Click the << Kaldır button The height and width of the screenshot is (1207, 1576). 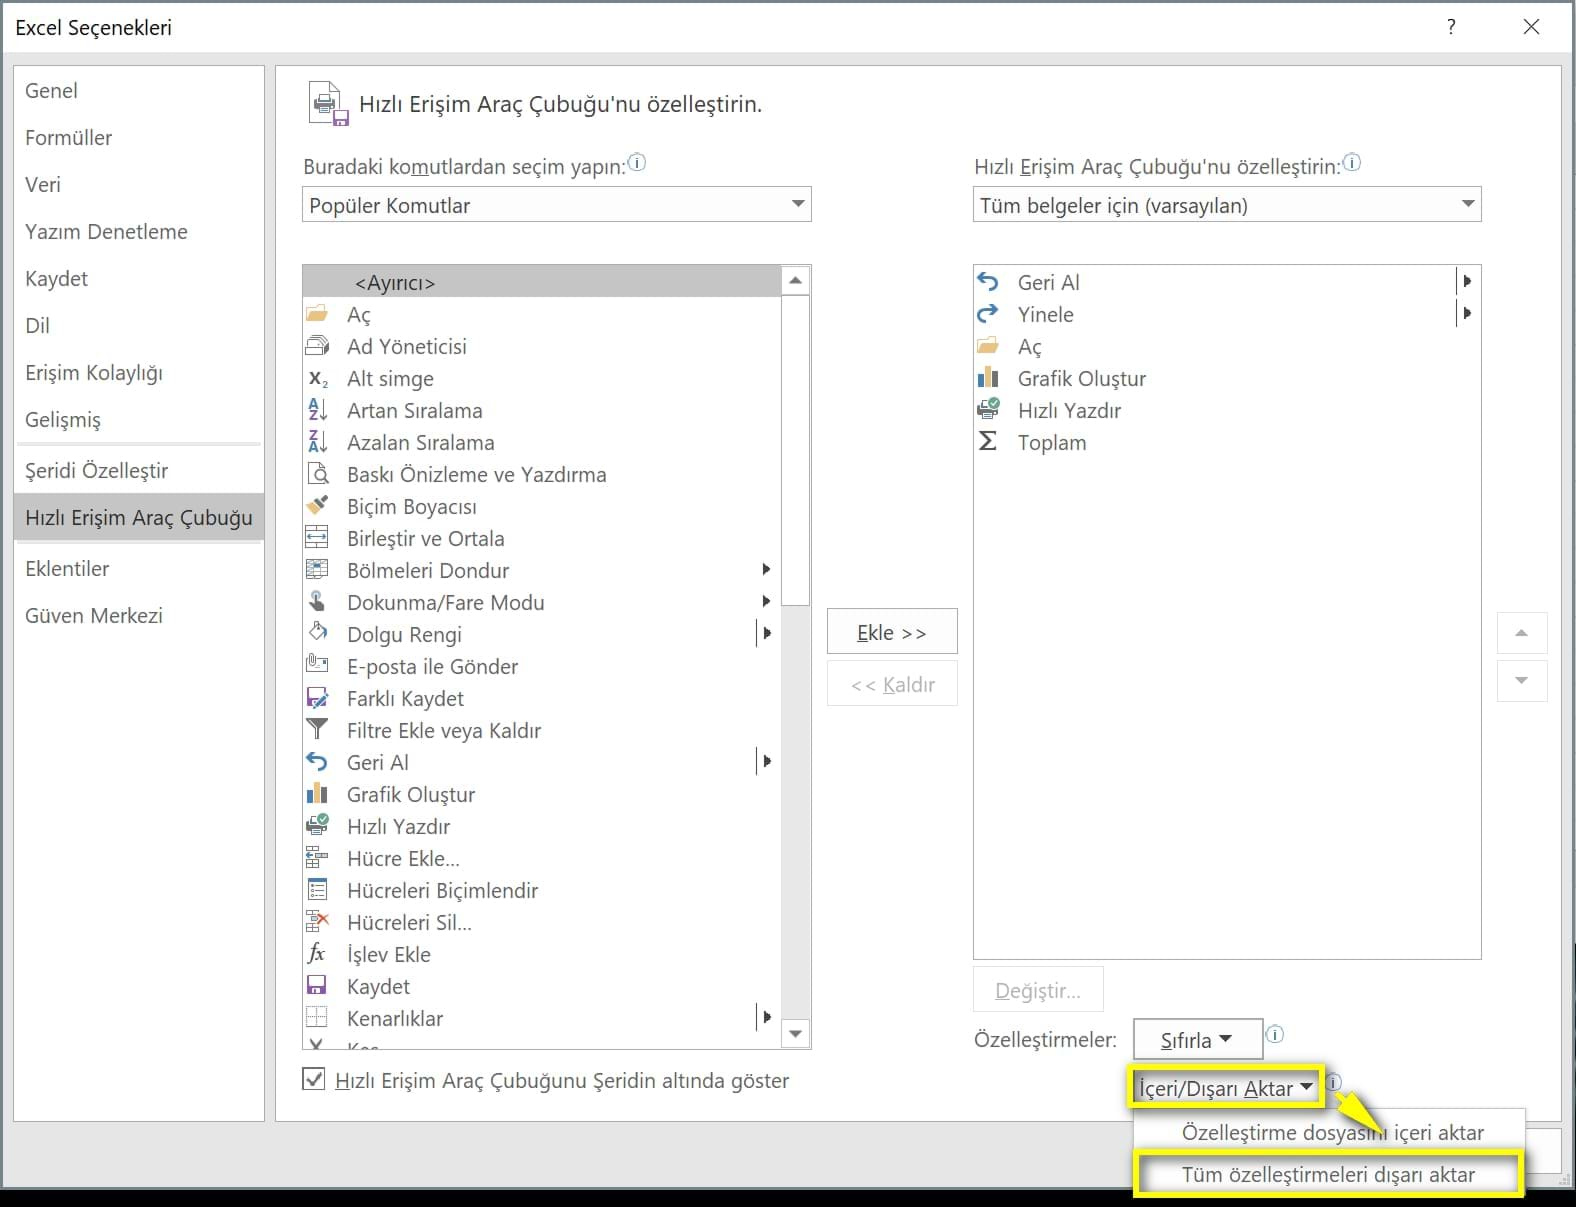(892, 685)
